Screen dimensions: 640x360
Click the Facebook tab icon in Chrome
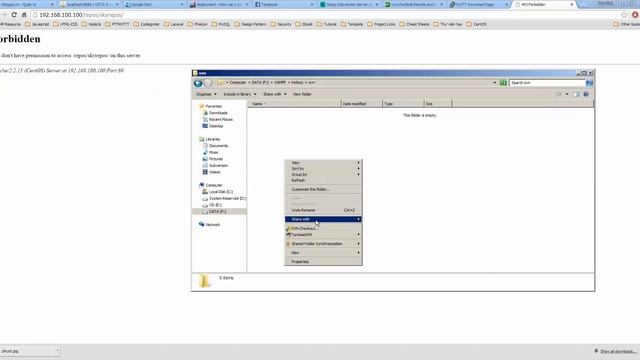point(258,4)
